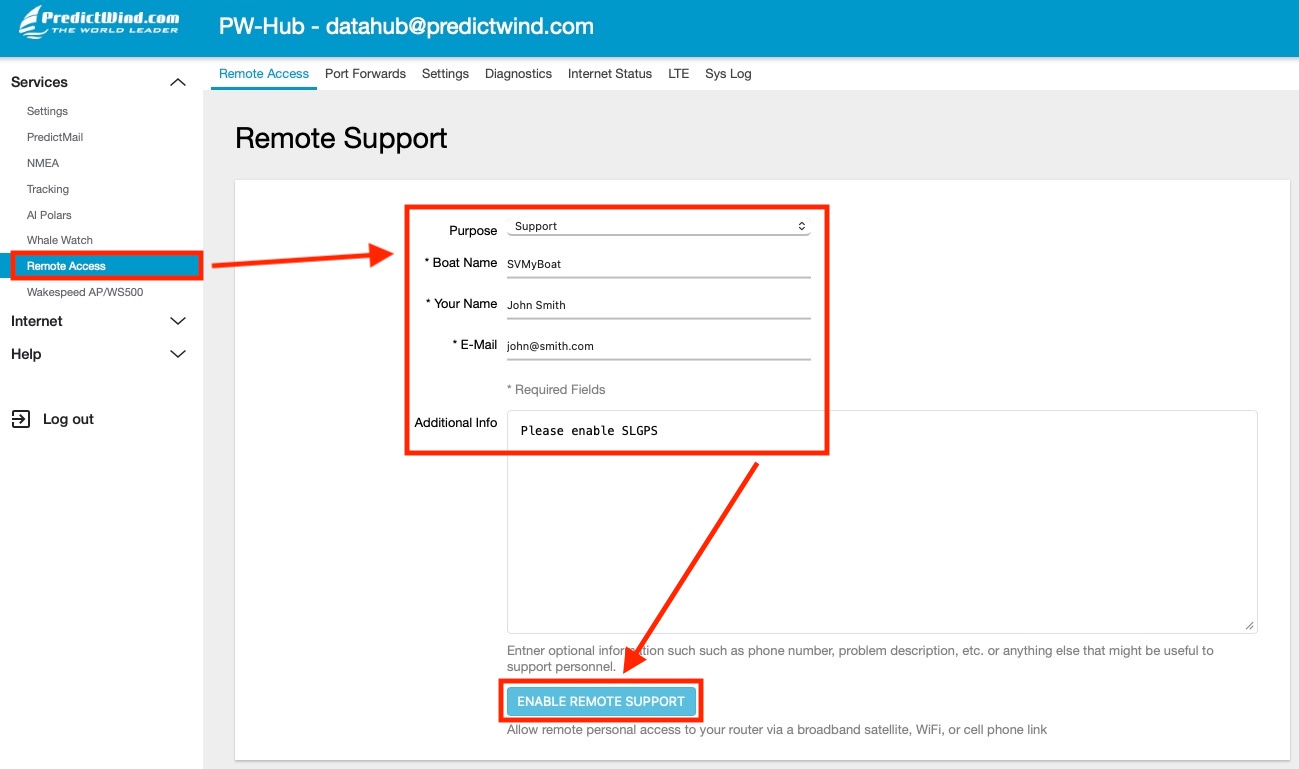This screenshot has height=769, width=1299.
Task: Select AI Polars in Services menu
Action: point(49,214)
